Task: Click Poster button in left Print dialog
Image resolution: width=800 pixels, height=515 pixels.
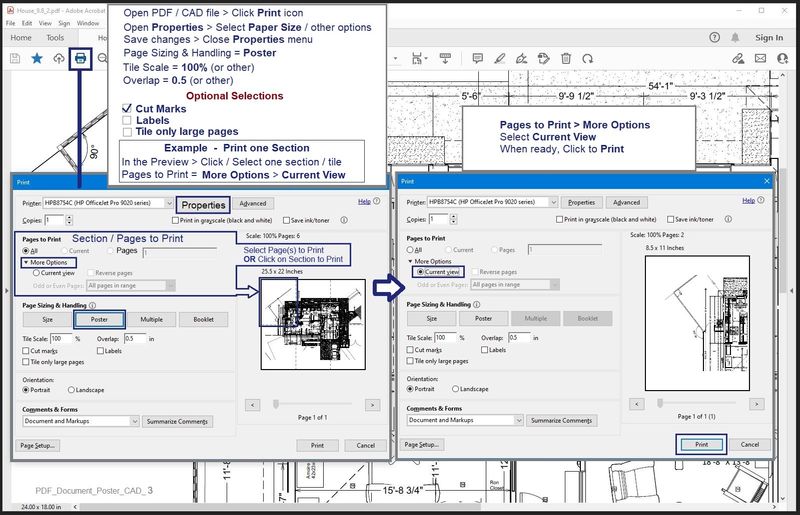Action: click(99, 320)
